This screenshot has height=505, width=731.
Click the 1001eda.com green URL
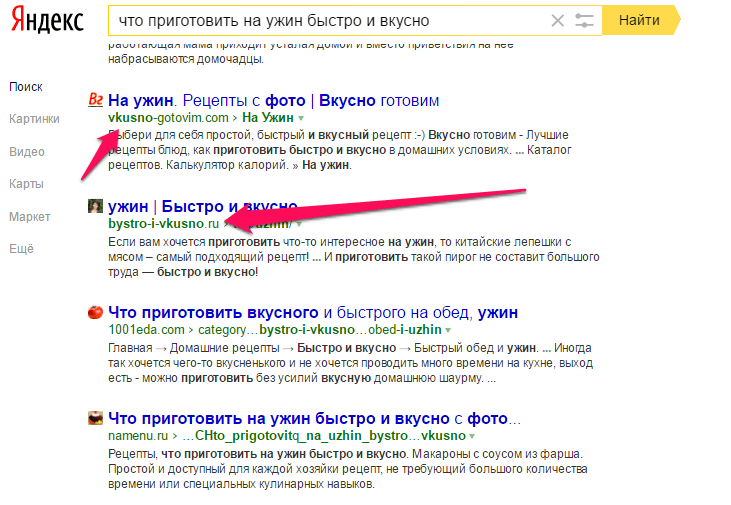click(146, 330)
